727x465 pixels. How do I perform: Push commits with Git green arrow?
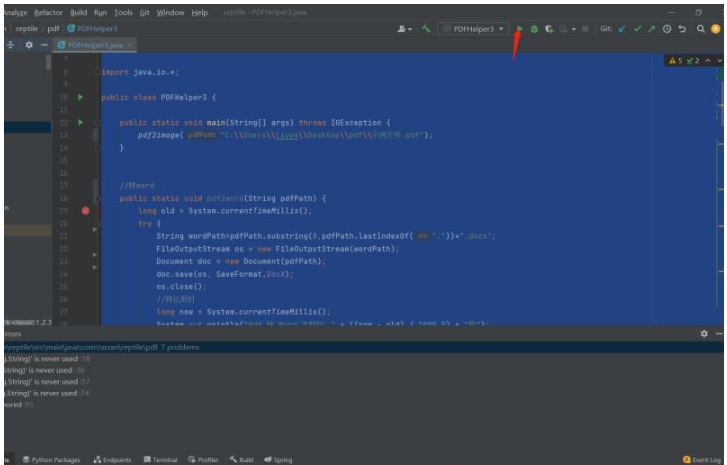coord(652,29)
